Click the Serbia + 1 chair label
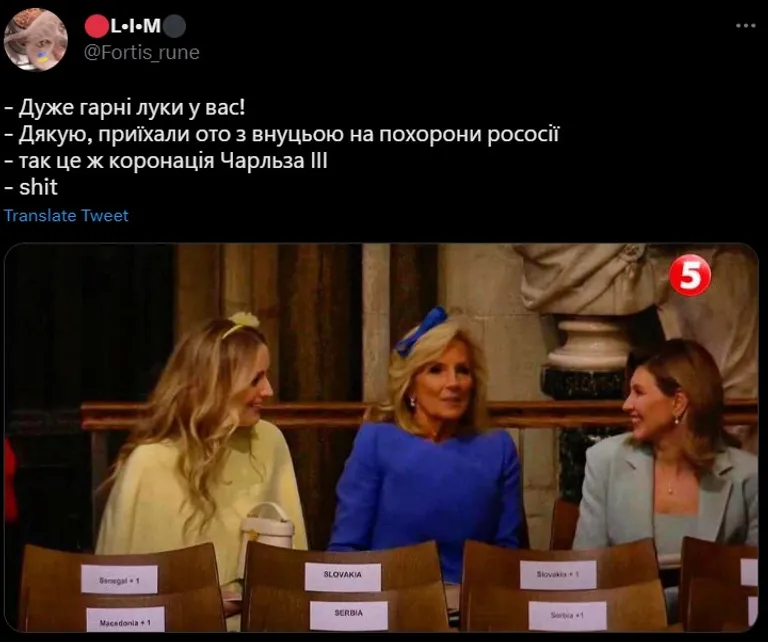This screenshot has height=642, width=768. (x=568, y=616)
